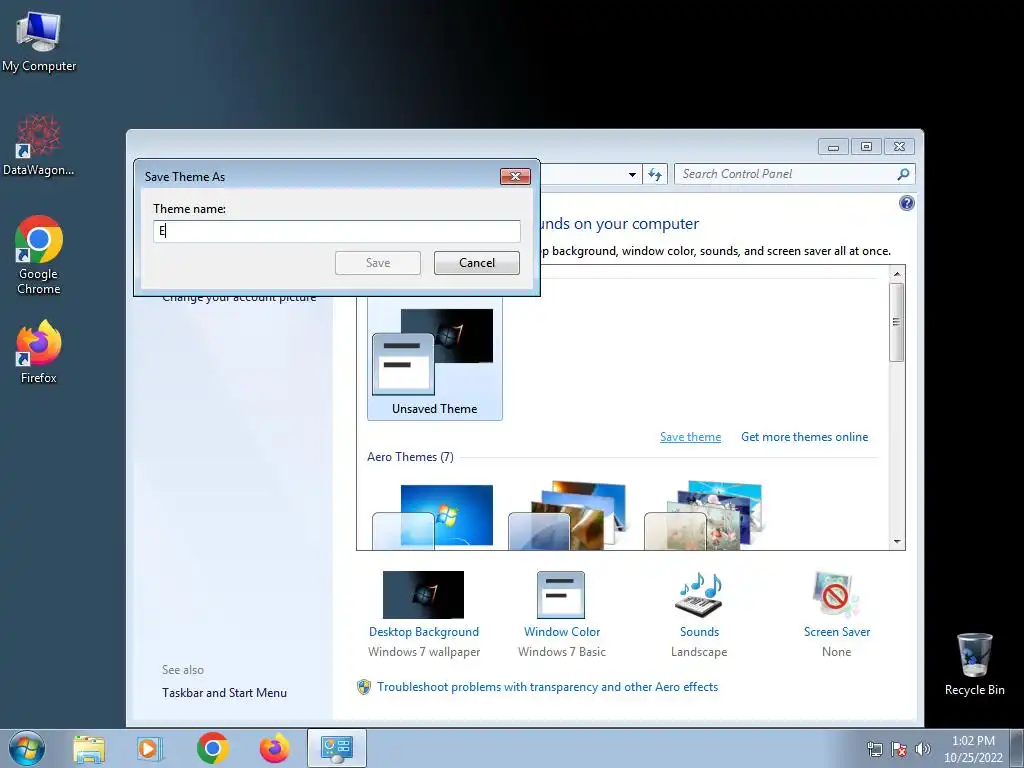This screenshot has height=768, width=1024.
Task: Close the Save Theme As dialog
Action: 515,176
